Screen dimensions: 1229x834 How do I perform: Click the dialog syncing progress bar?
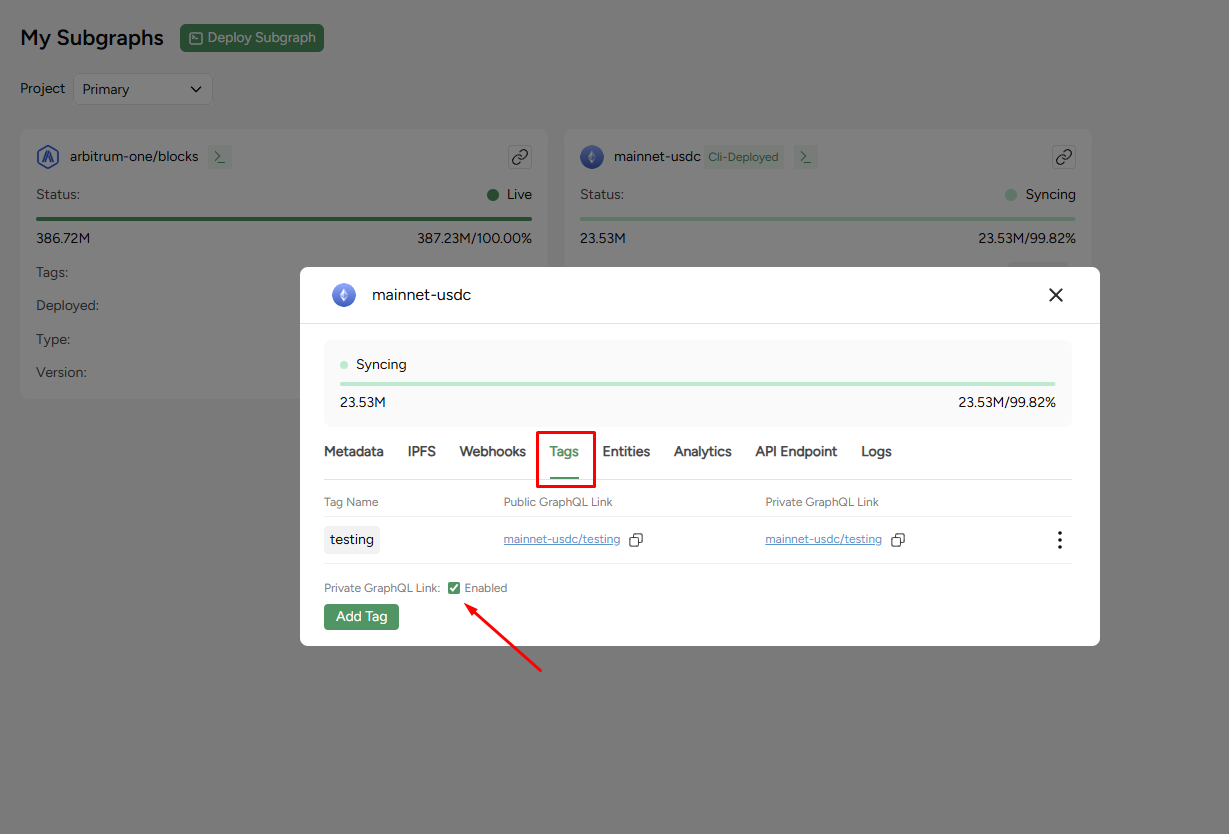point(698,383)
